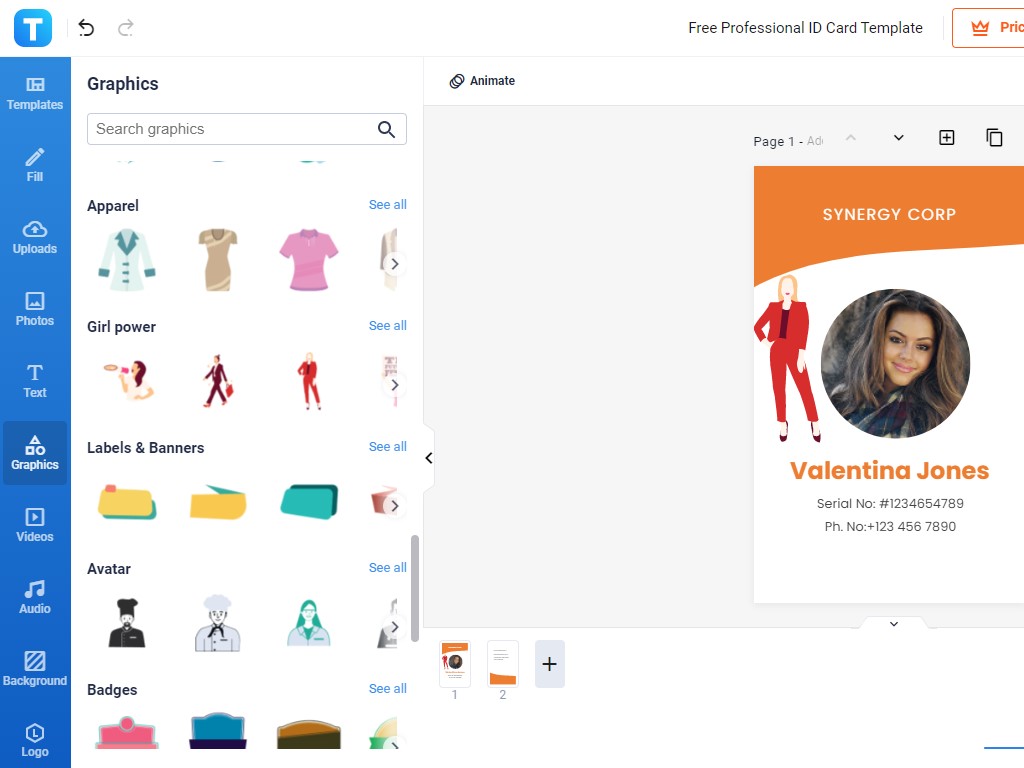Click the search magnifier icon

pos(386,129)
